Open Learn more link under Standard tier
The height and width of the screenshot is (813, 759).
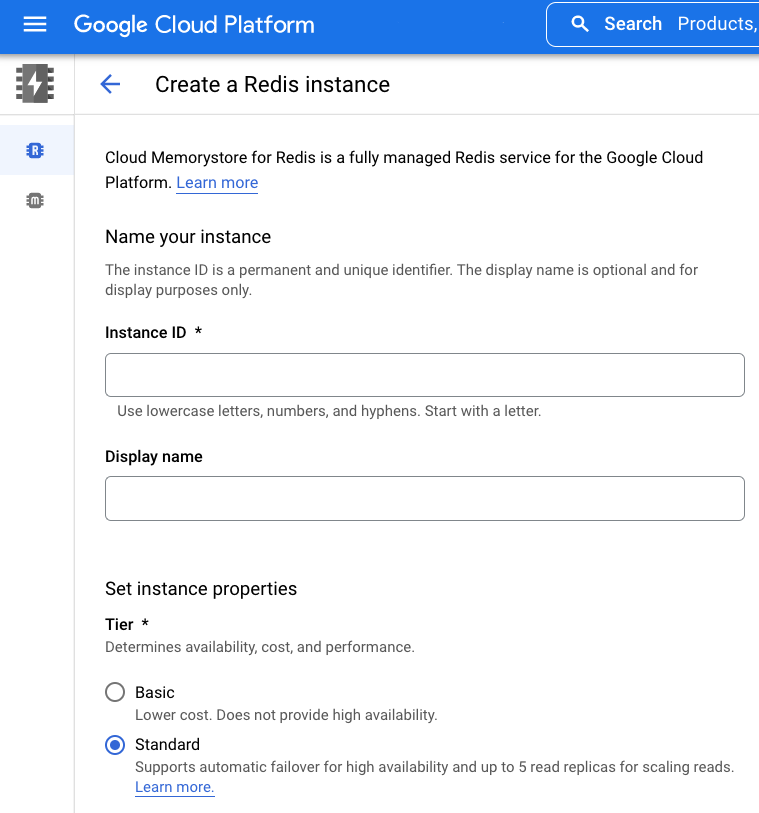[174, 787]
